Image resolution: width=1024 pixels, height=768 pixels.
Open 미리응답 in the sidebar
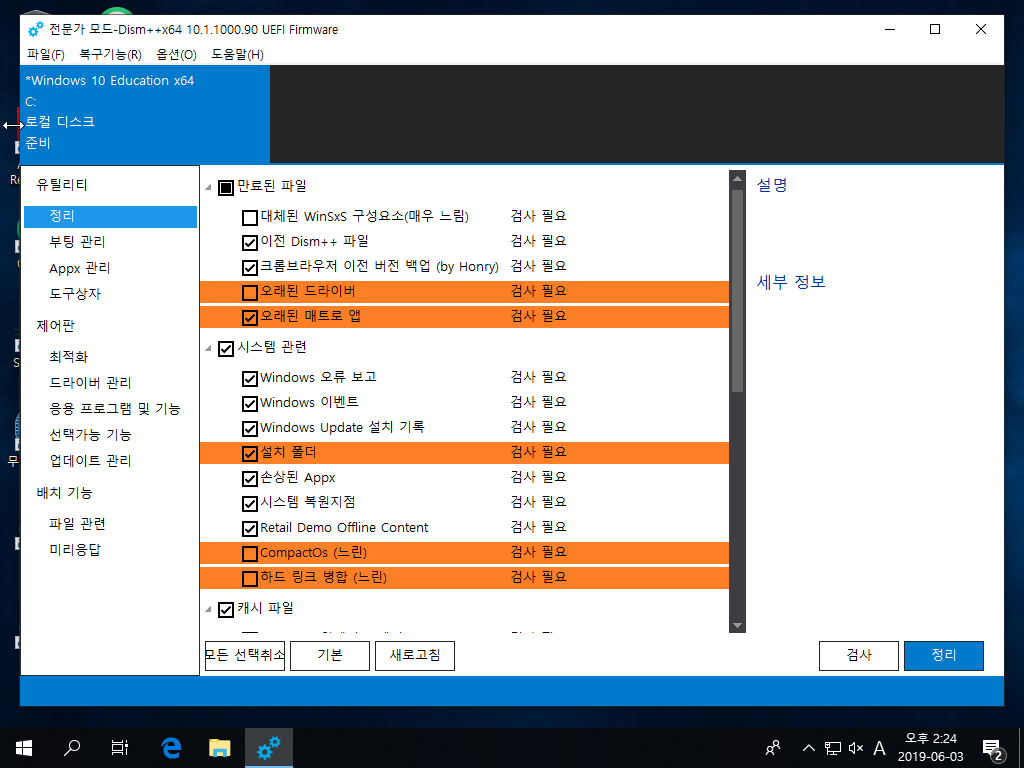(75, 550)
